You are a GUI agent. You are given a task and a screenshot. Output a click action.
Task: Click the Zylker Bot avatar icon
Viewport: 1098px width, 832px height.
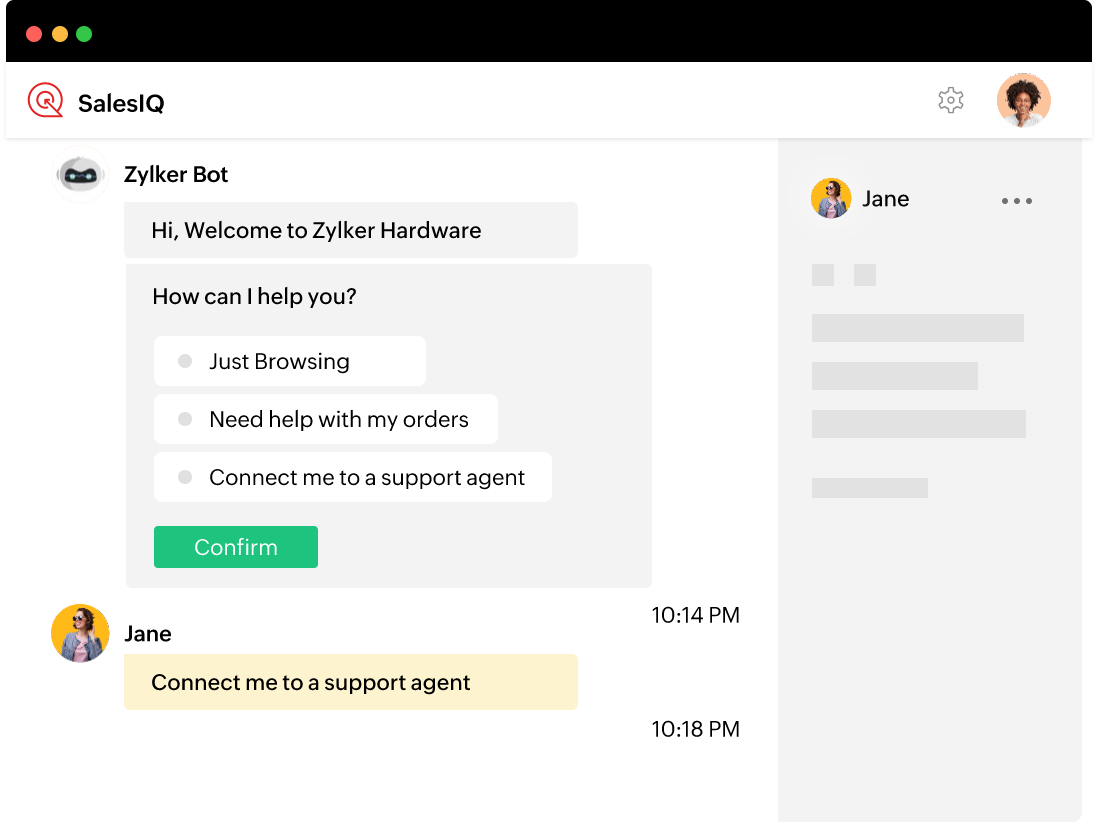click(81, 174)
